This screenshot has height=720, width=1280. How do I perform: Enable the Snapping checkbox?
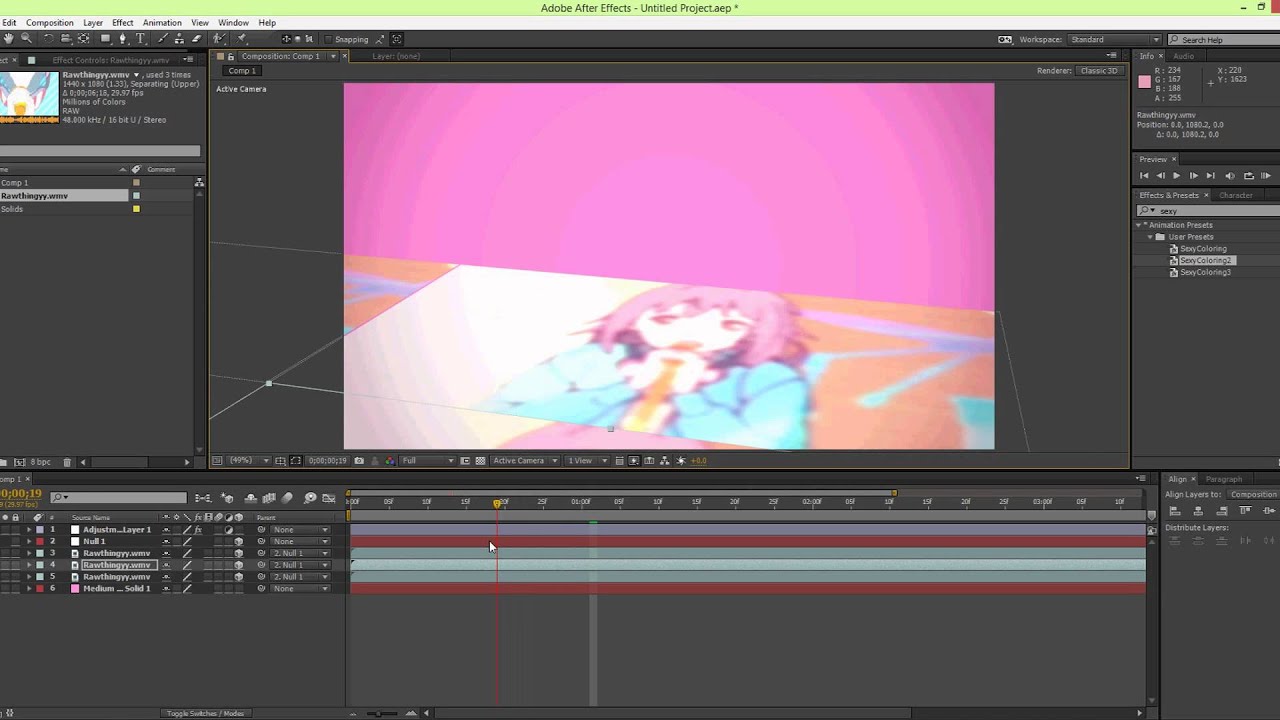pos(328,39)
